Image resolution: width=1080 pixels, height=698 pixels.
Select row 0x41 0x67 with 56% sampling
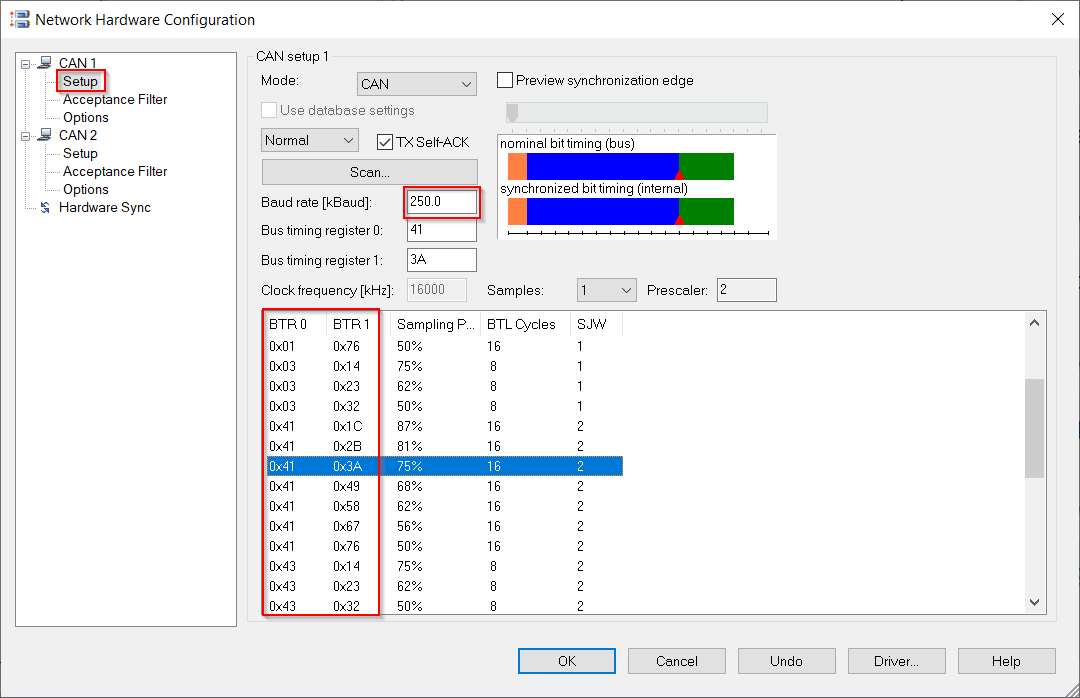[x=445, y=526]
